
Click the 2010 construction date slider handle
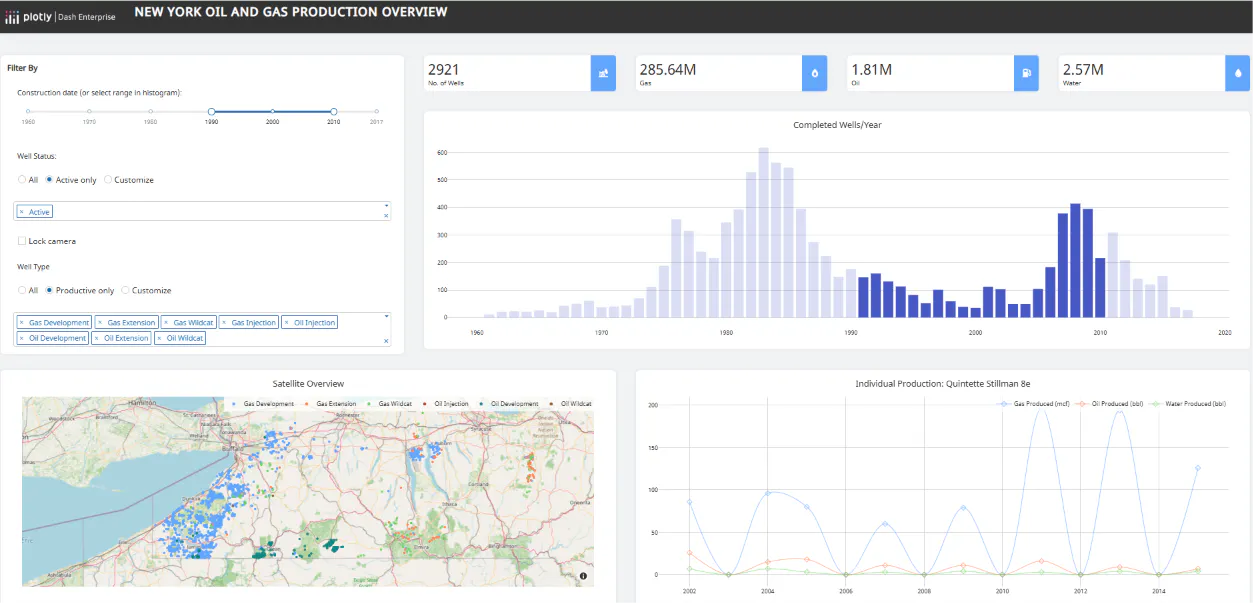tap(334, 112)
